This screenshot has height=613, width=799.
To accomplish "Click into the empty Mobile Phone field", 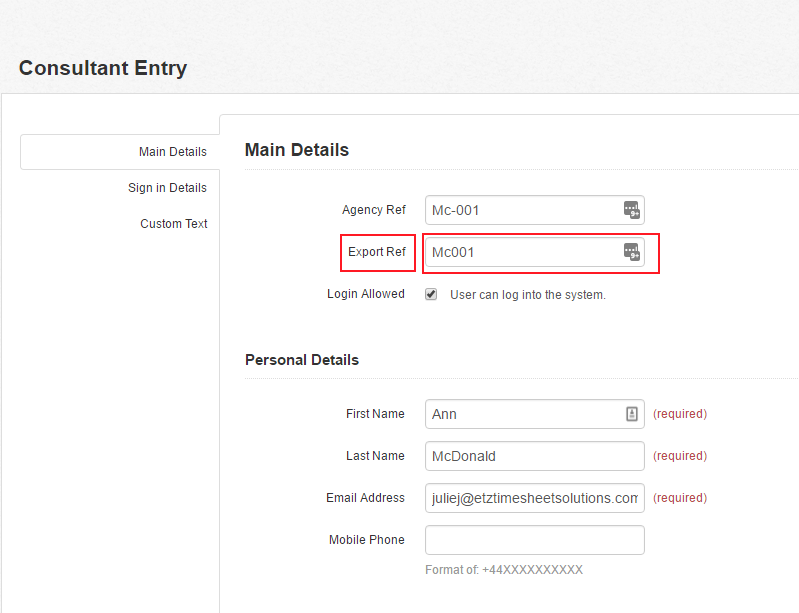I will coord(535,540).
